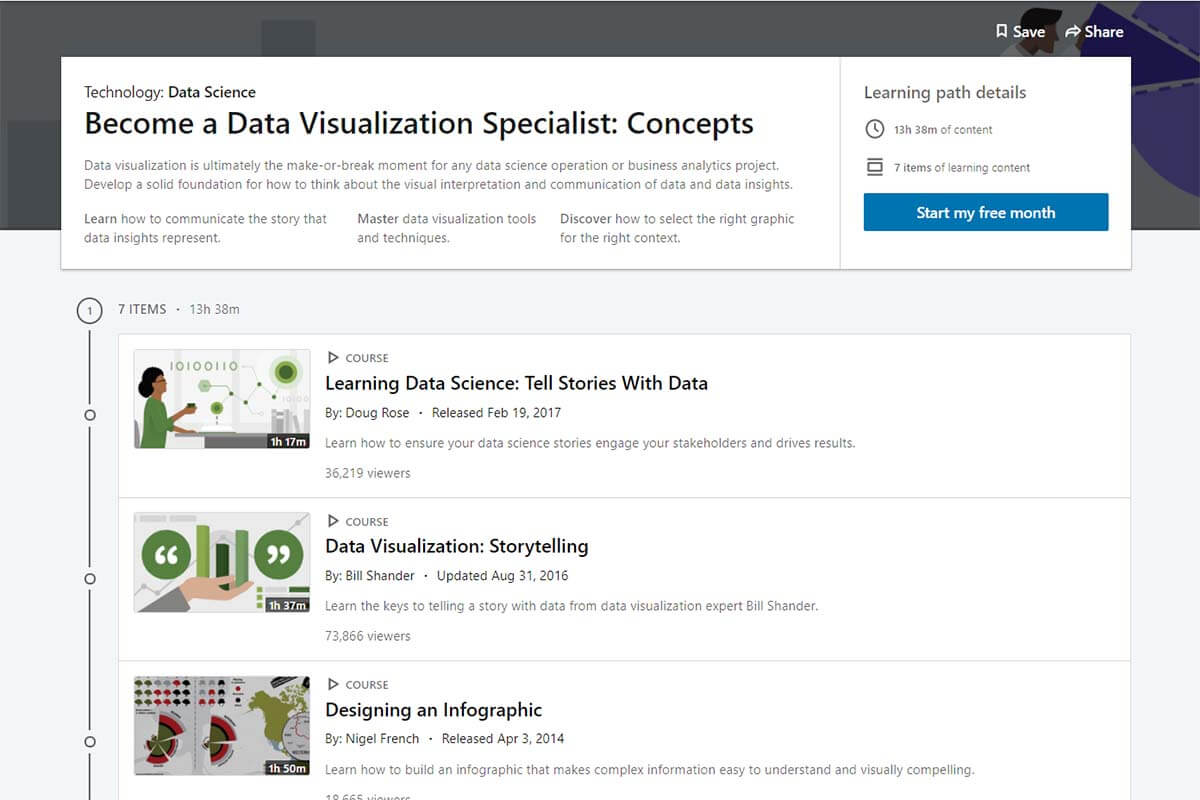Click the play icon above Designing an Infographic
The width and height of the screenshot is (1200, 800).
(333, 684)
